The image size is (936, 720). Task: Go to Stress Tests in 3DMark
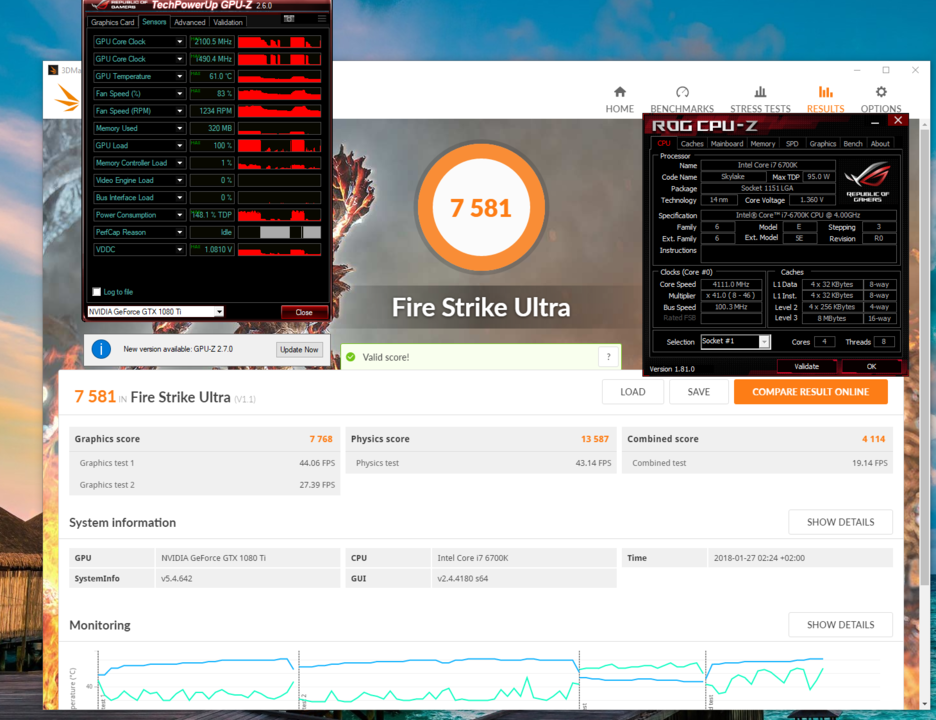click(760, 99)
